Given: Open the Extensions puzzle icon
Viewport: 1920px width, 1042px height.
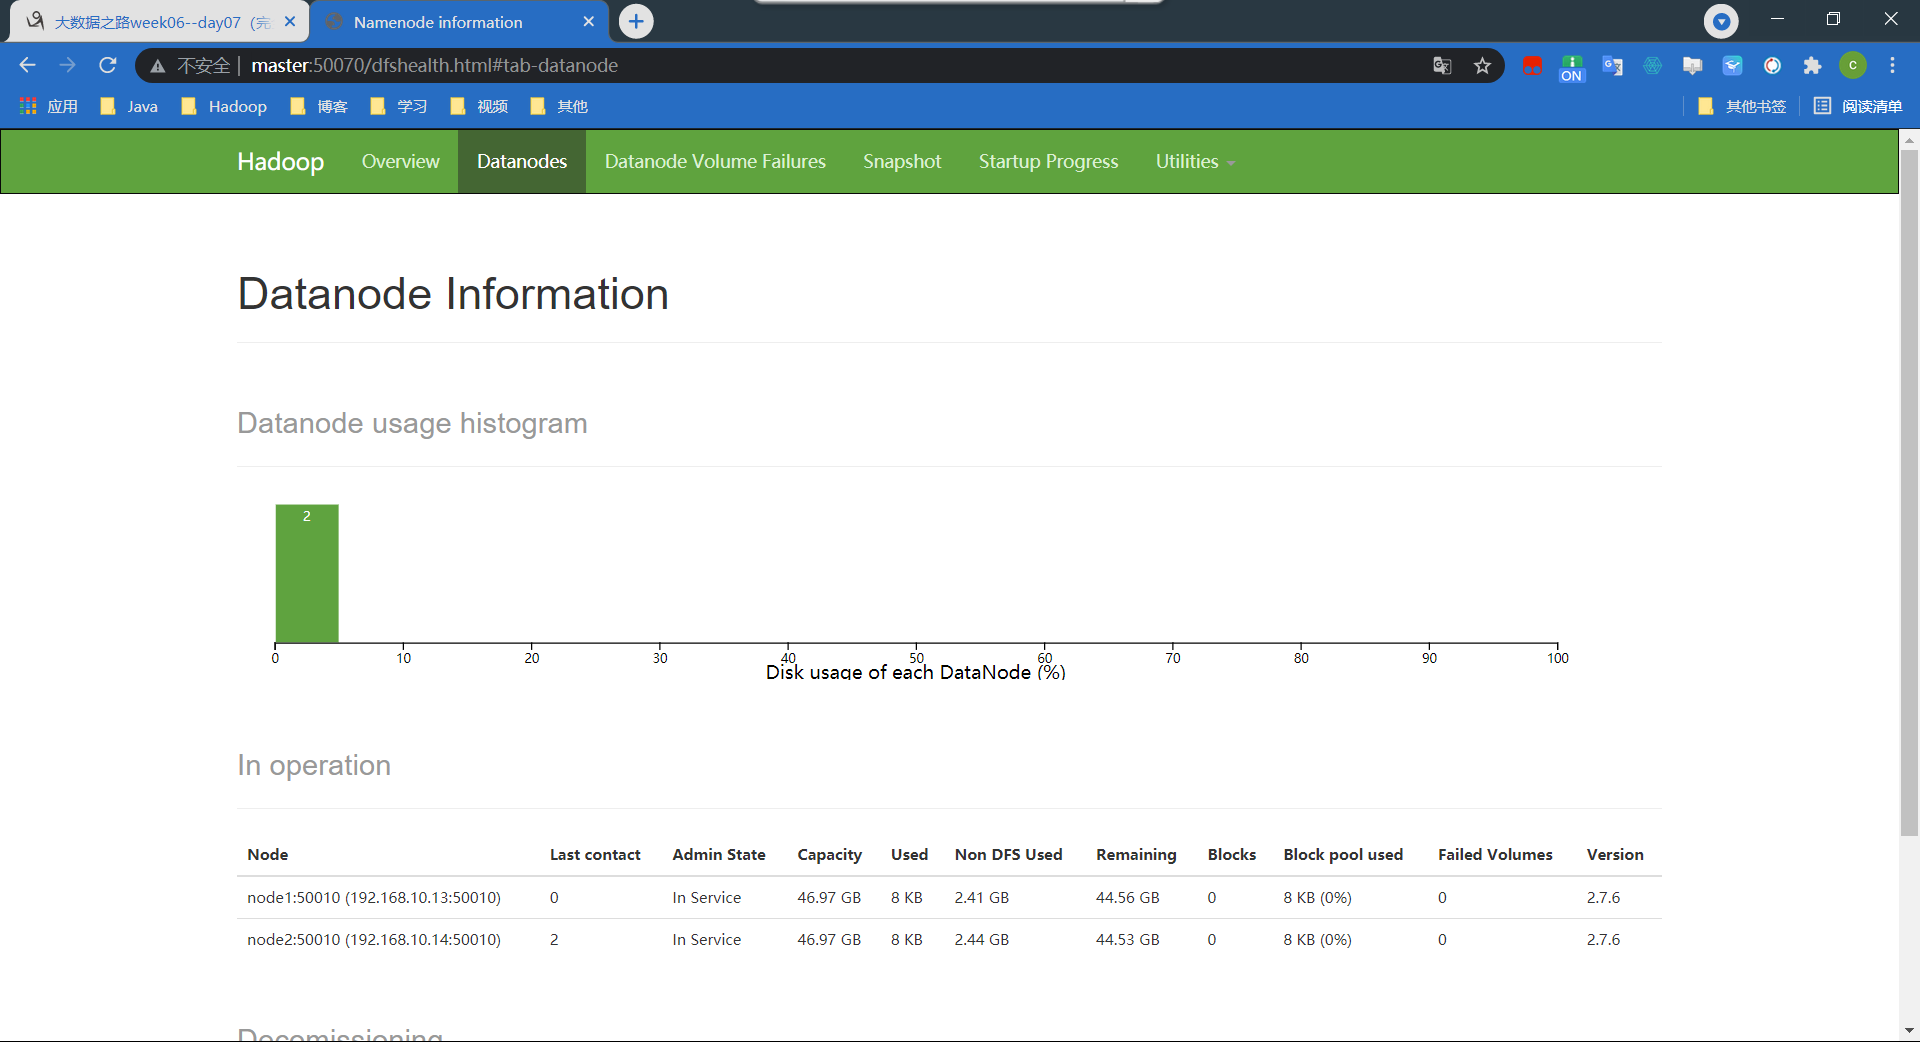Looking at the screenshot, I should coord(1812,66).
